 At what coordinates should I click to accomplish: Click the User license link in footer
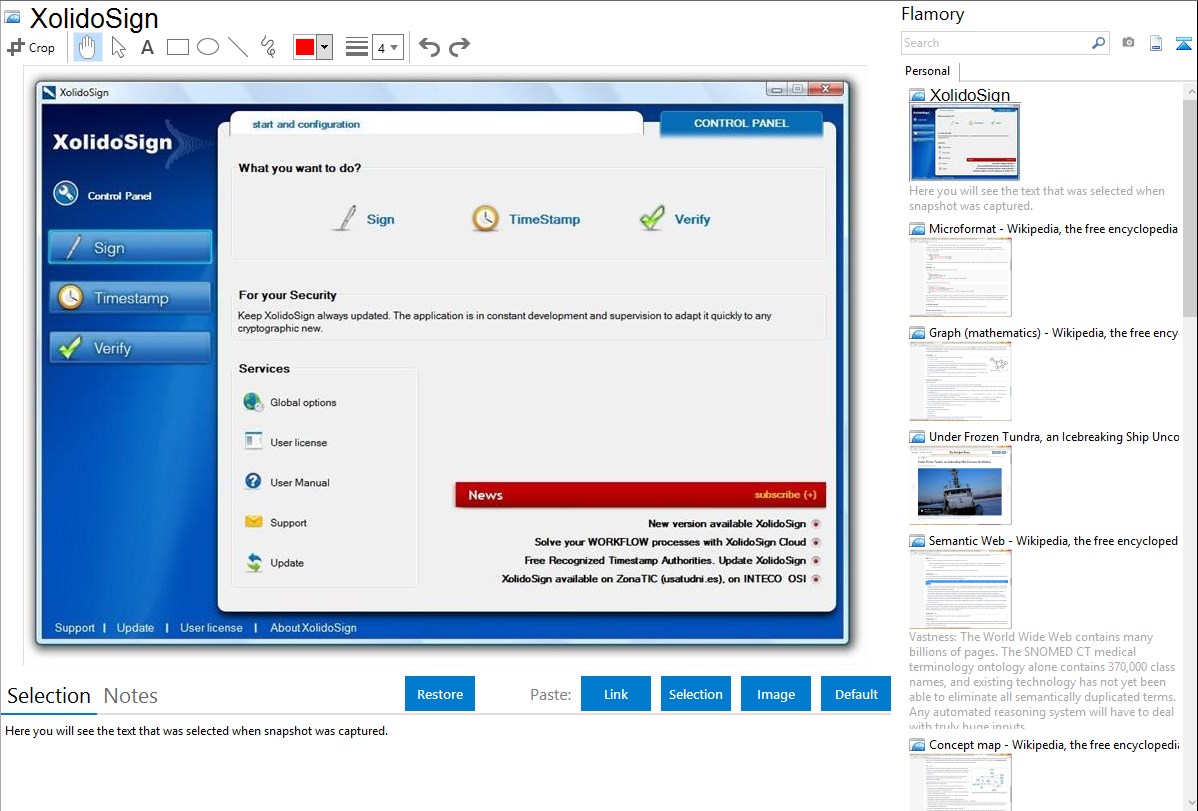click(x=211, y=628)
